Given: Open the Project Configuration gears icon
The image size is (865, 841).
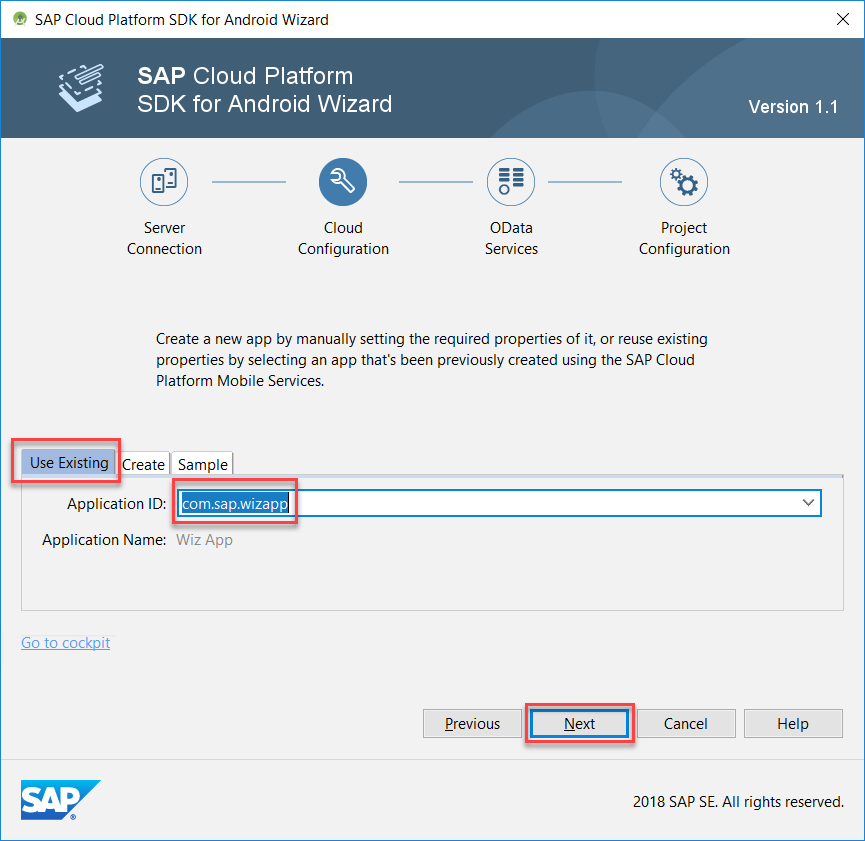Looking at the screenshot, I should point(684,182).
